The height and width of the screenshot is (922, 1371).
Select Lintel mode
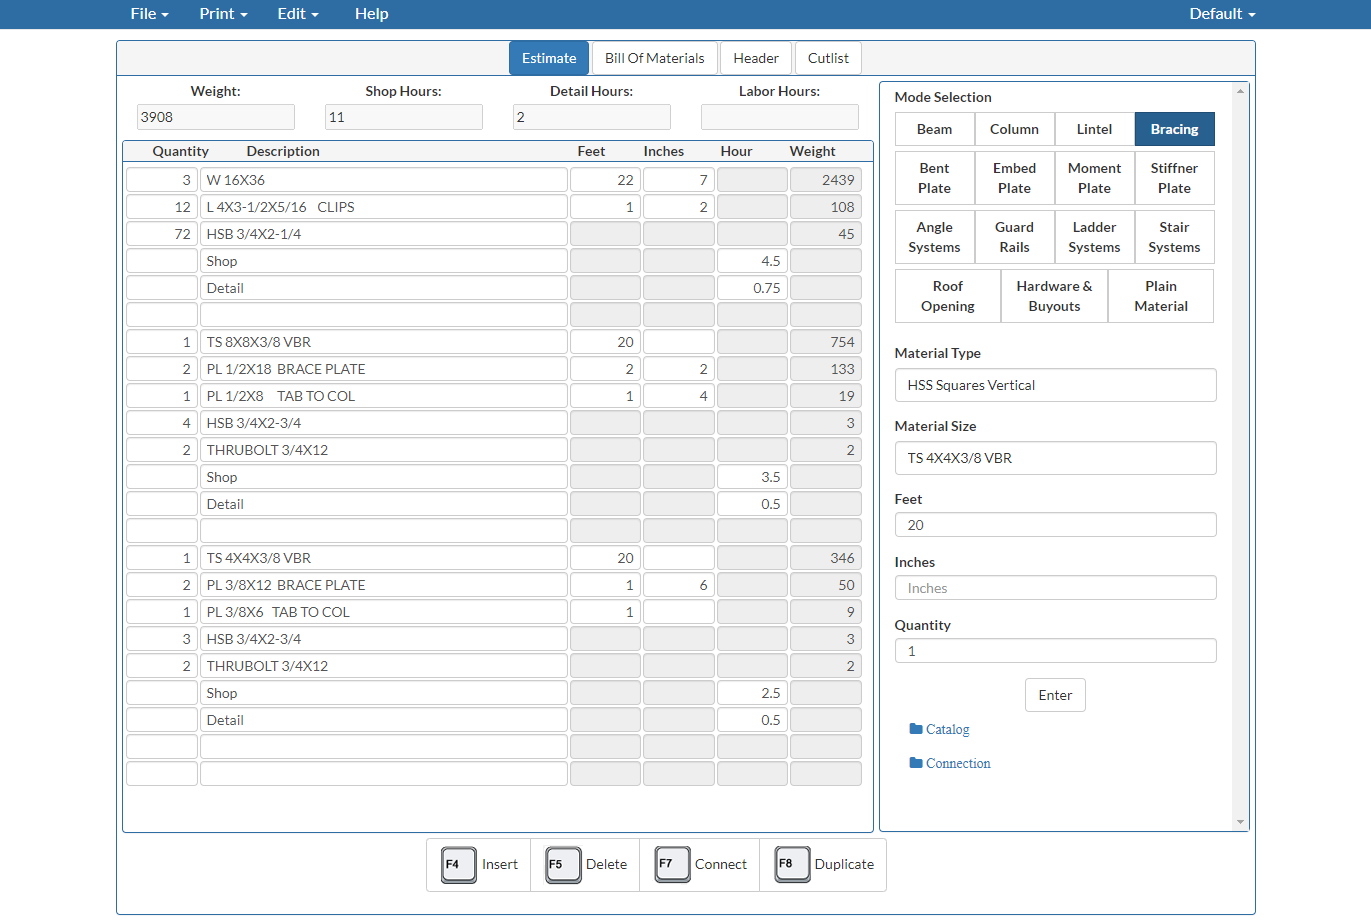pyautogui.click(x=1095, y=129)
